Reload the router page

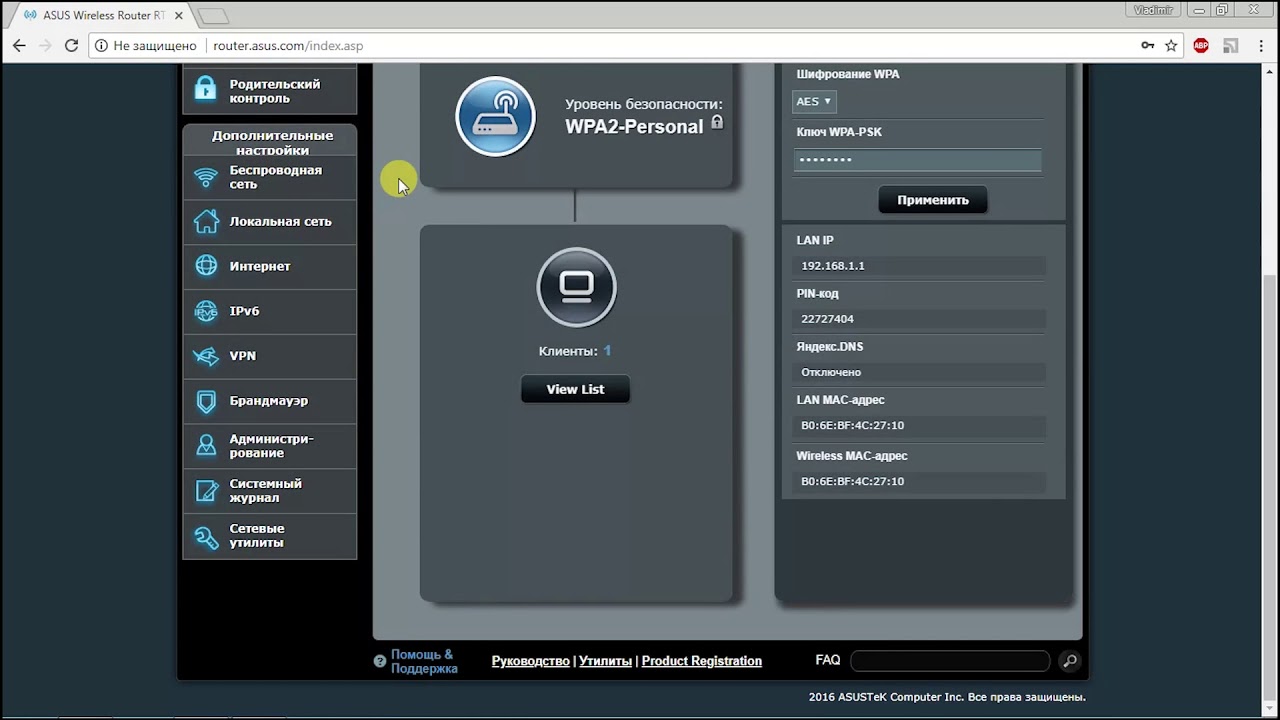71,45
